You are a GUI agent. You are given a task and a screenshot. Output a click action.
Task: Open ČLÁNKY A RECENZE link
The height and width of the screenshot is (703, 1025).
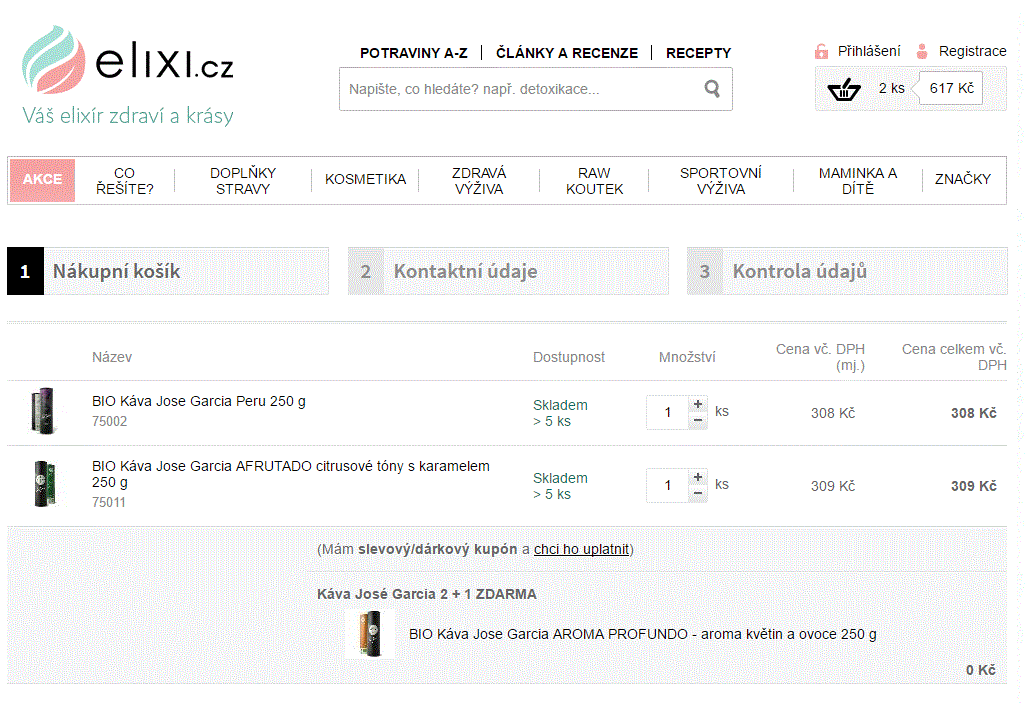567,53
